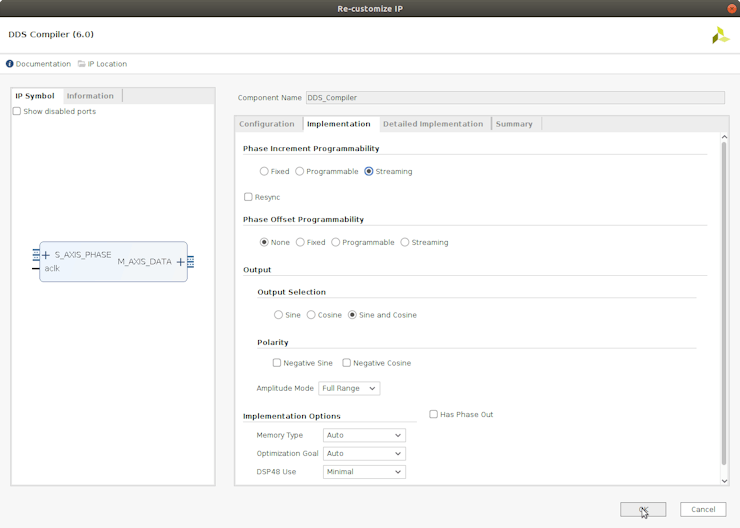Image resolution: width=740 pixels, height=528 pixels.
Task: Click the Xilinx logo icon
Action: click(721, 35)
